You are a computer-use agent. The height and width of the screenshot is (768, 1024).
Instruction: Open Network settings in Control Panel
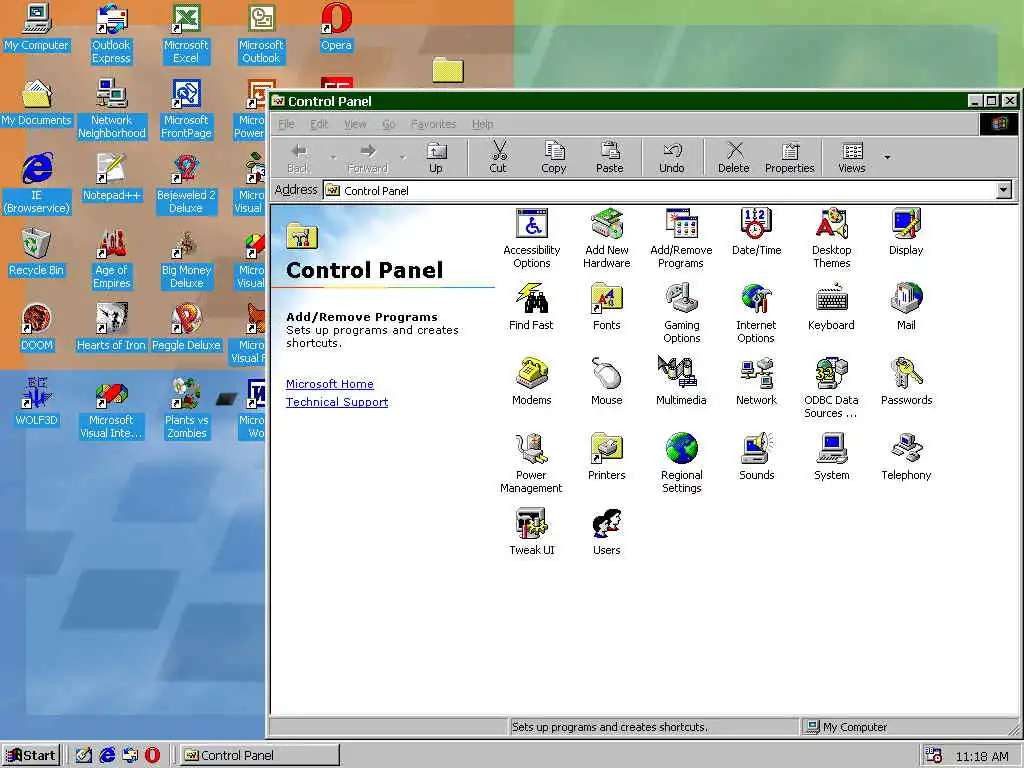pos(756,382)
